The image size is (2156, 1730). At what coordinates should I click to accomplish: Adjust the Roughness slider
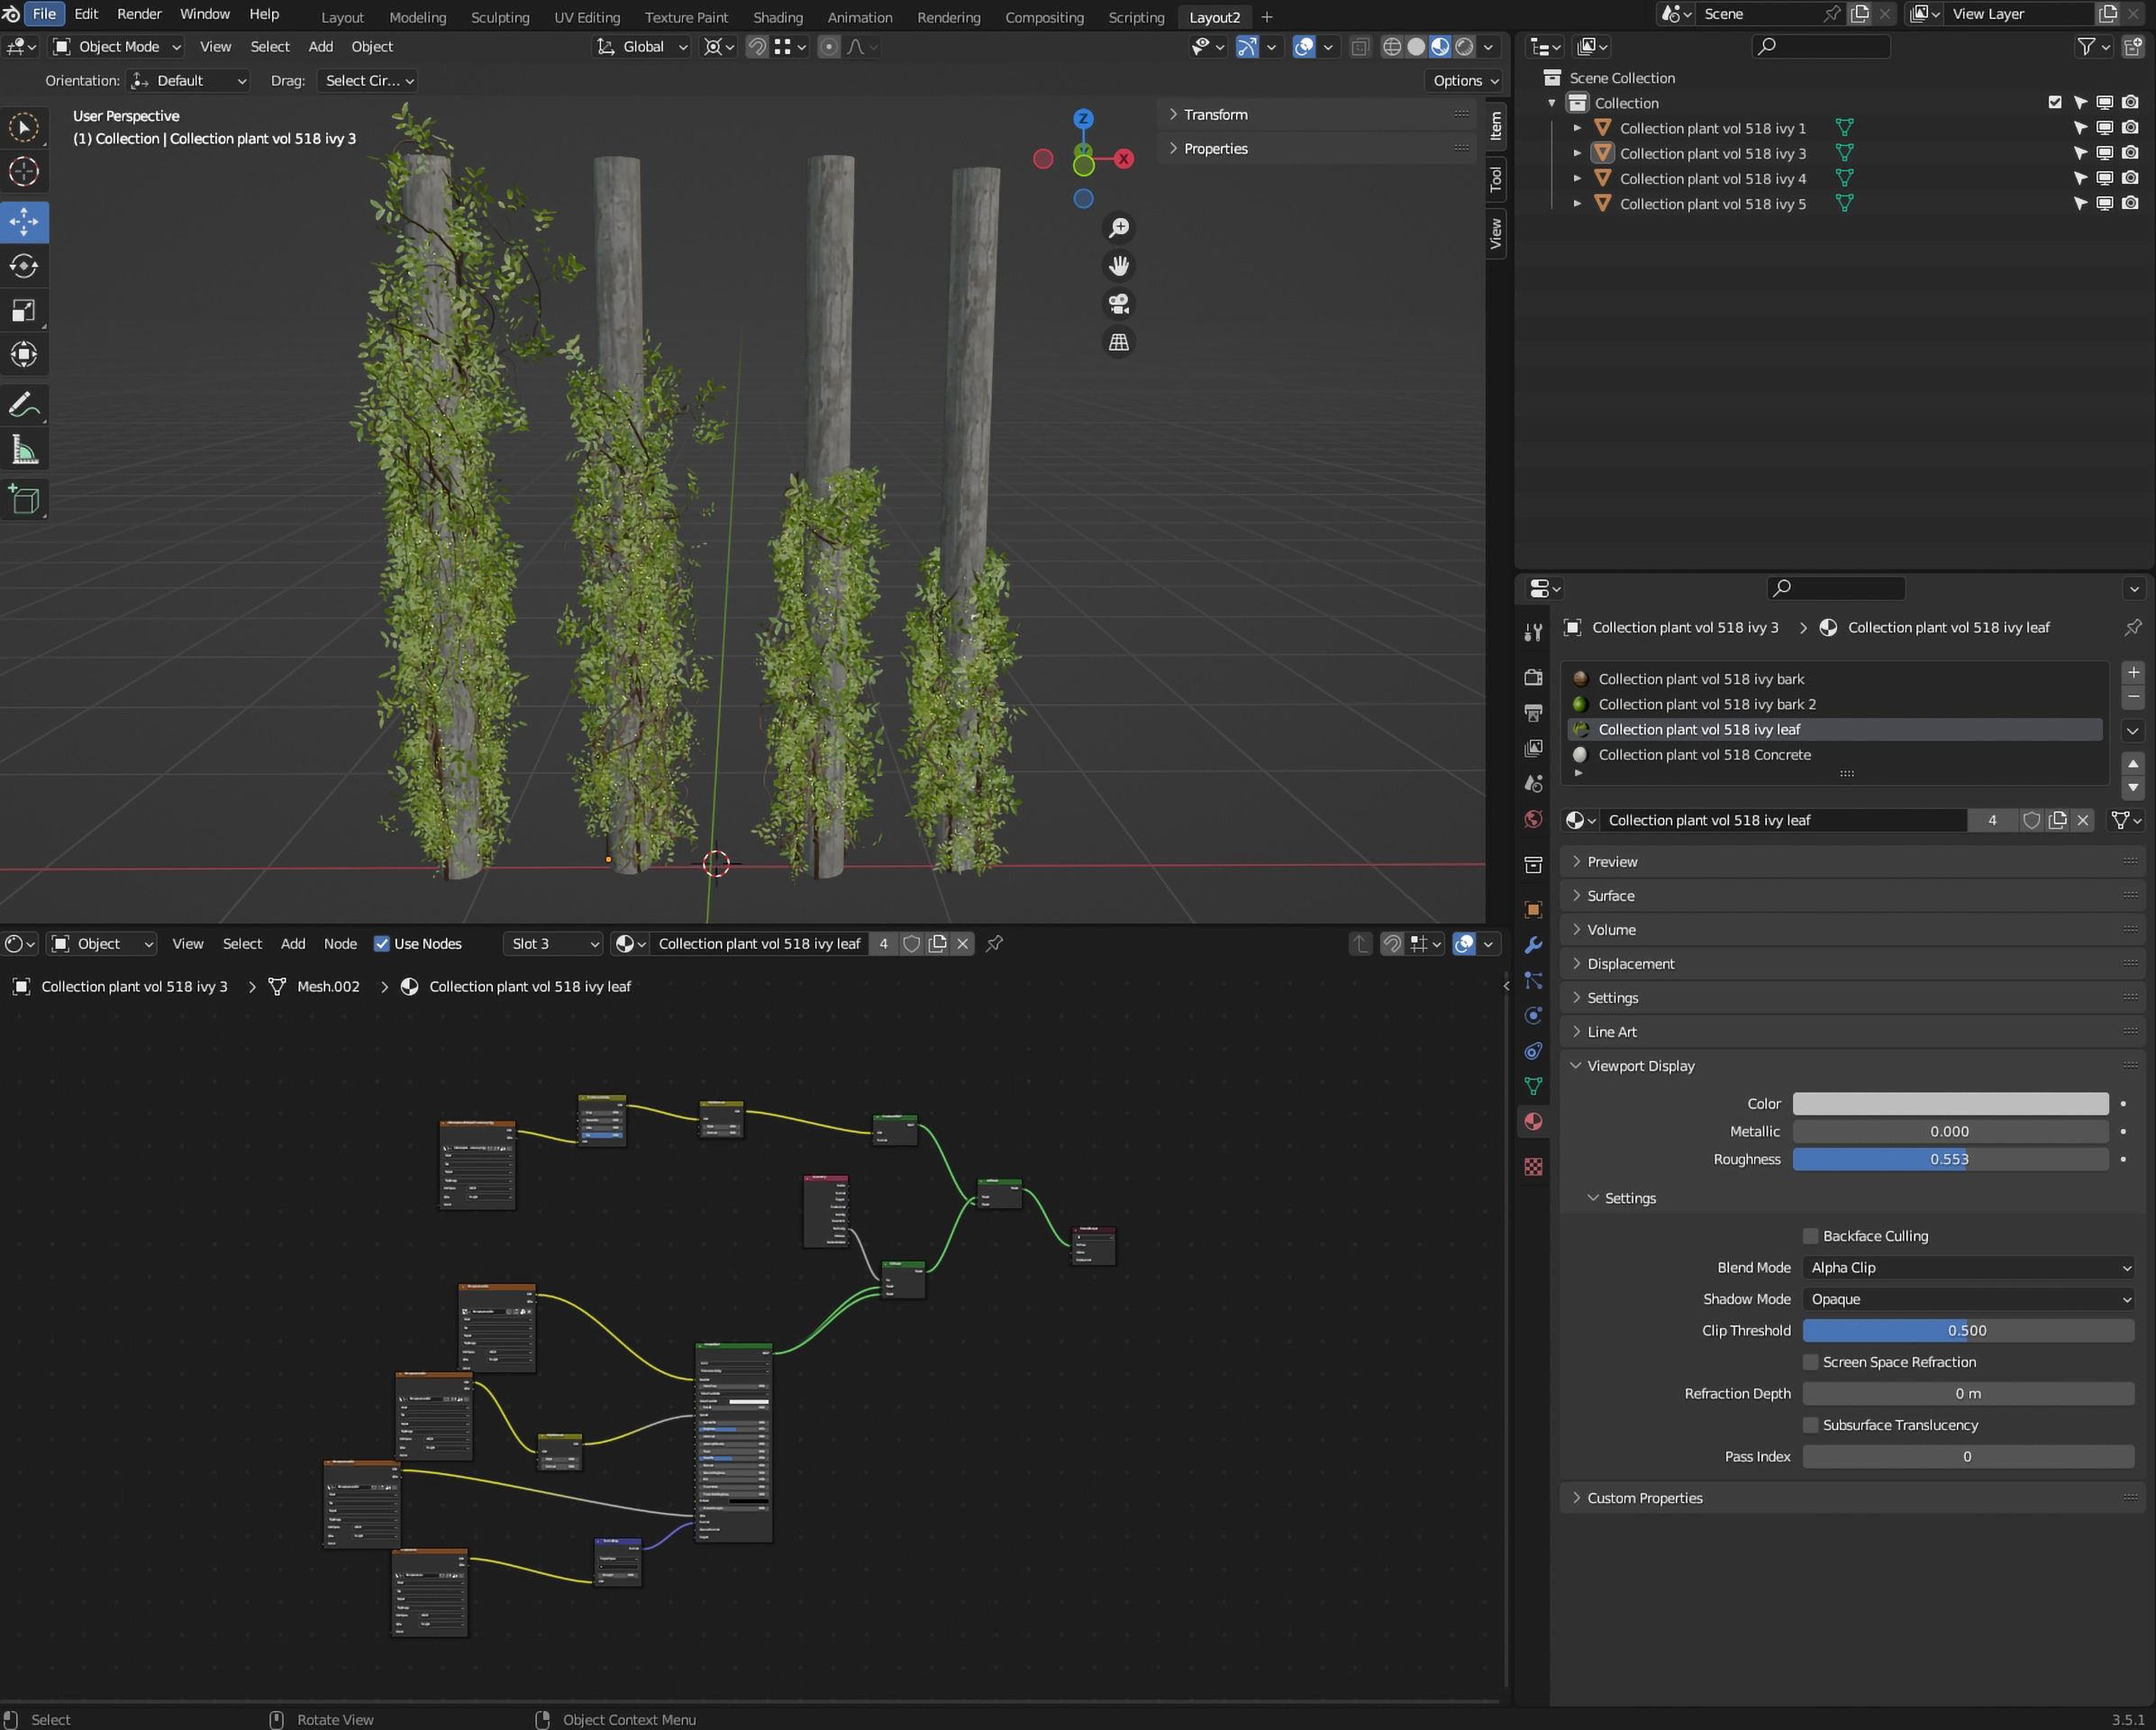(1950, 1160)
